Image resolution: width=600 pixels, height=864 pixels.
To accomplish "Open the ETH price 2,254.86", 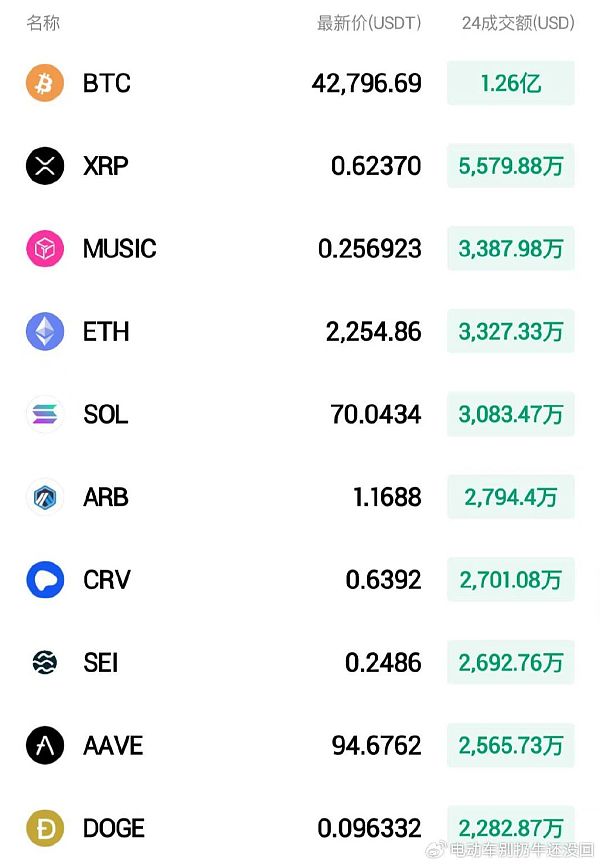I will (373, 332).
